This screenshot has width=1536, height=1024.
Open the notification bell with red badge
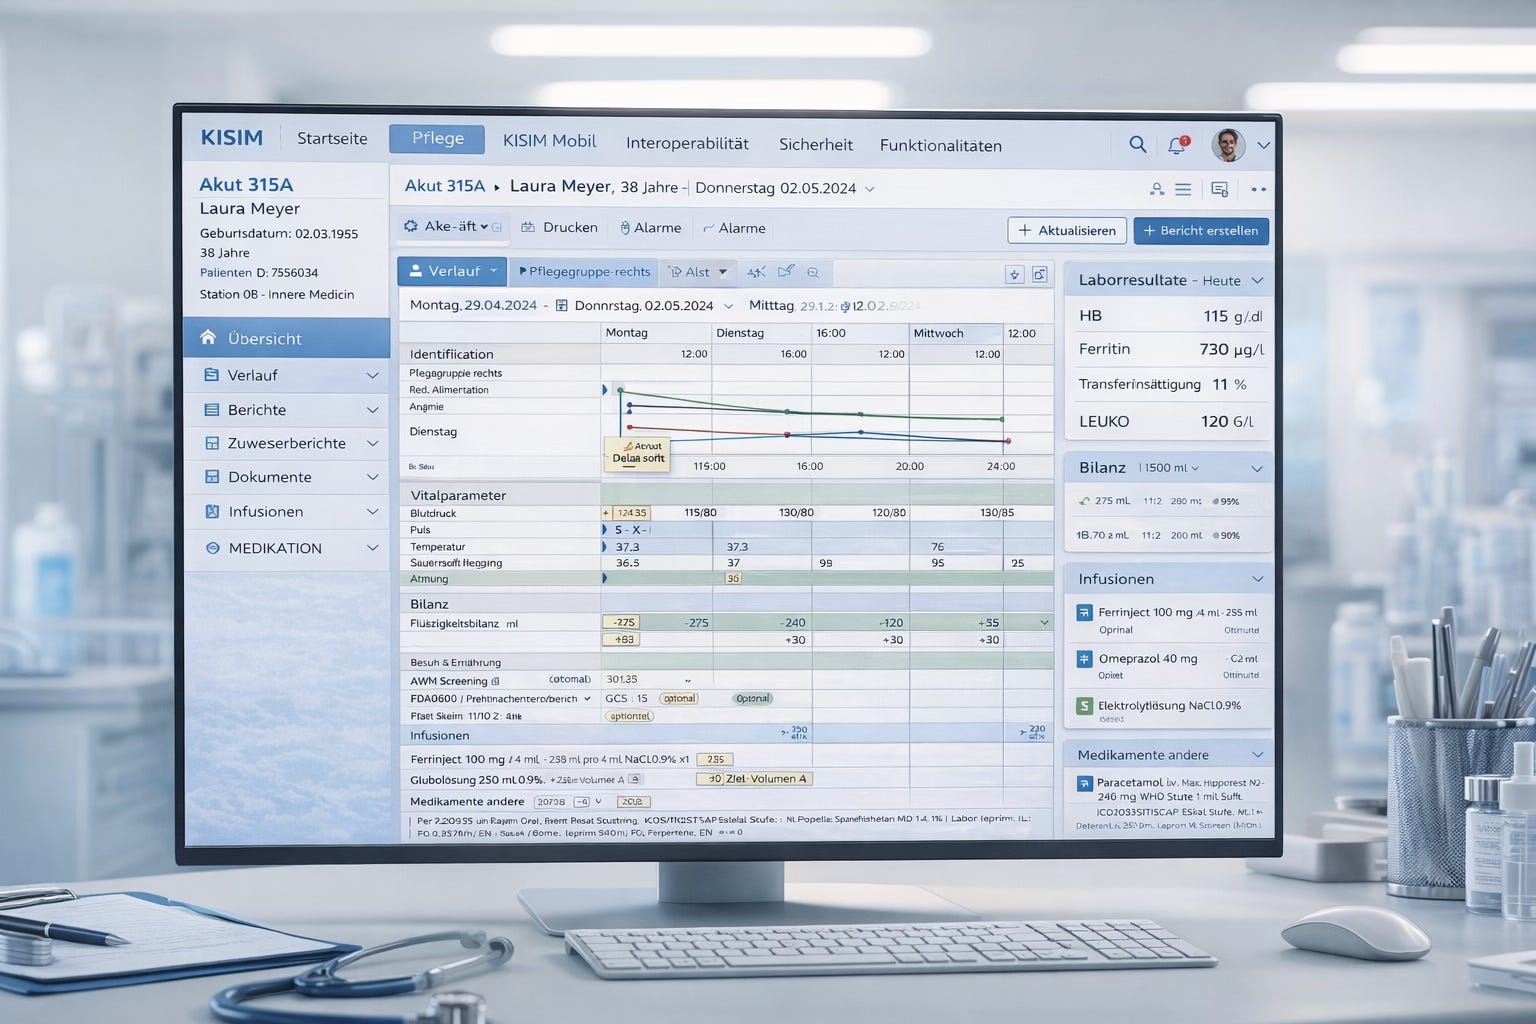tap(1178, 145)
